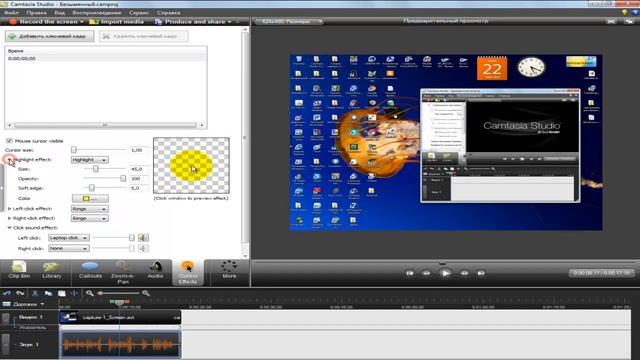640x360 pixels.
Task: Open the More tools tab
Action: pos(229,271)
